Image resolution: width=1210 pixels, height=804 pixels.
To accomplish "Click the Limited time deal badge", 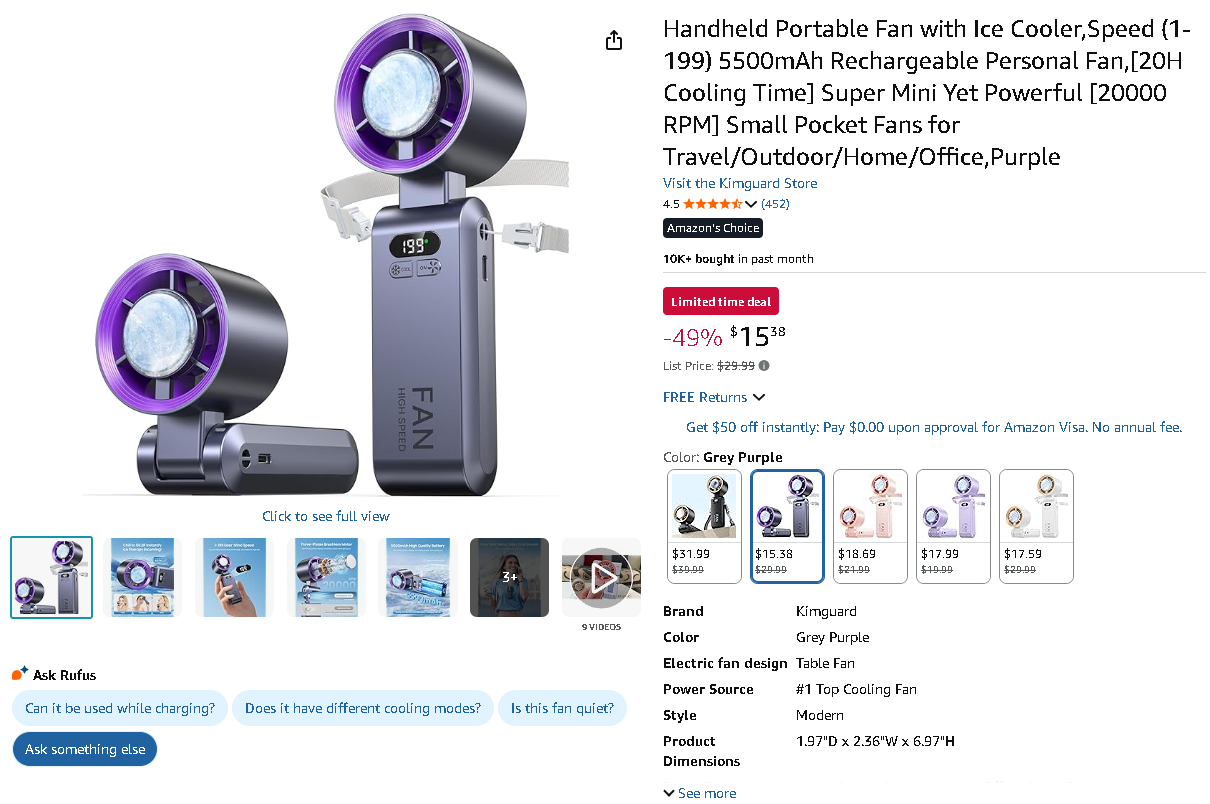I will click(x=721, y=302).
